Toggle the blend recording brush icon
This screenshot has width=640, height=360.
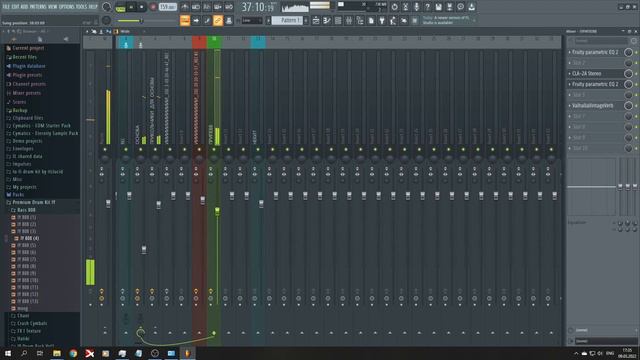pos(207,20)
